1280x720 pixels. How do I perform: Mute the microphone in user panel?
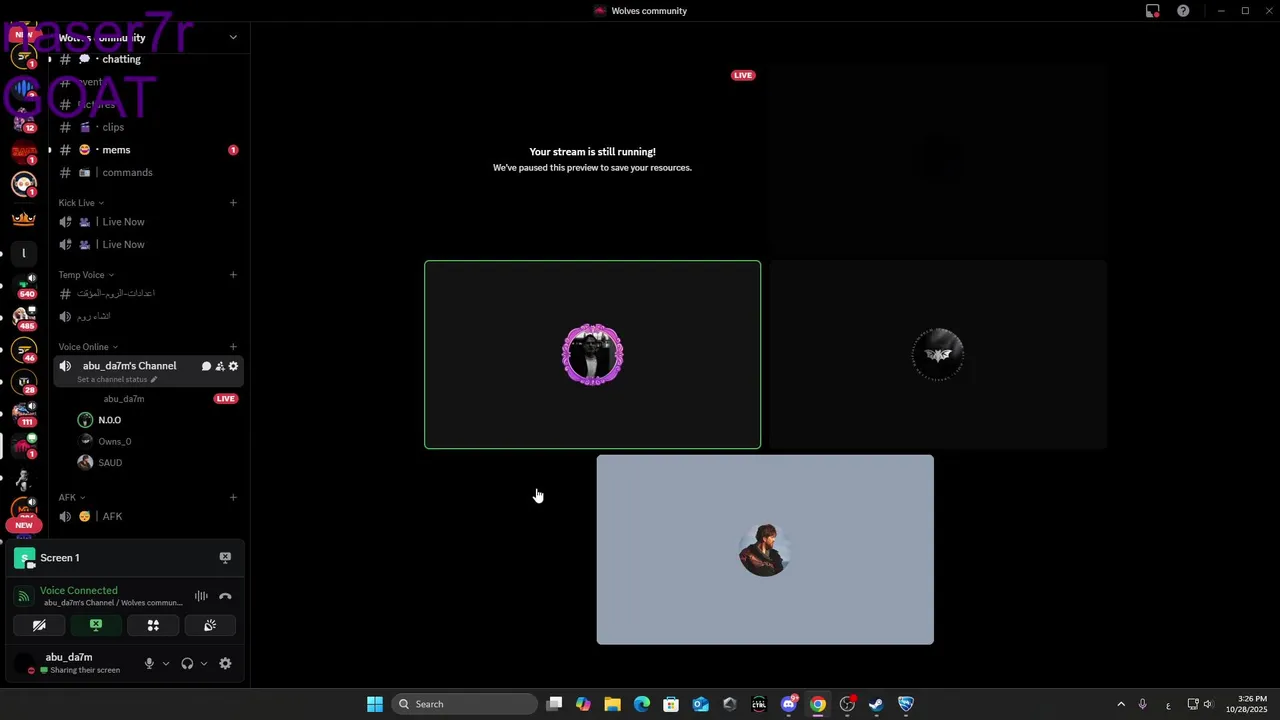149,663
